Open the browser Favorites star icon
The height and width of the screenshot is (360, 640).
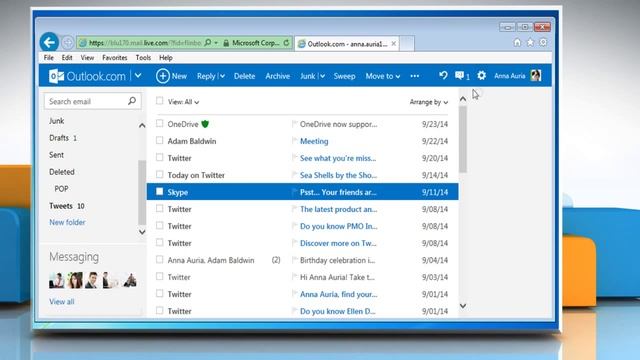(530, 42)
